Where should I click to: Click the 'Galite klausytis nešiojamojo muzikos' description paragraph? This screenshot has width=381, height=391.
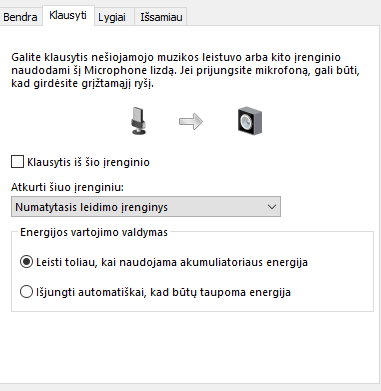coord(185,70)
